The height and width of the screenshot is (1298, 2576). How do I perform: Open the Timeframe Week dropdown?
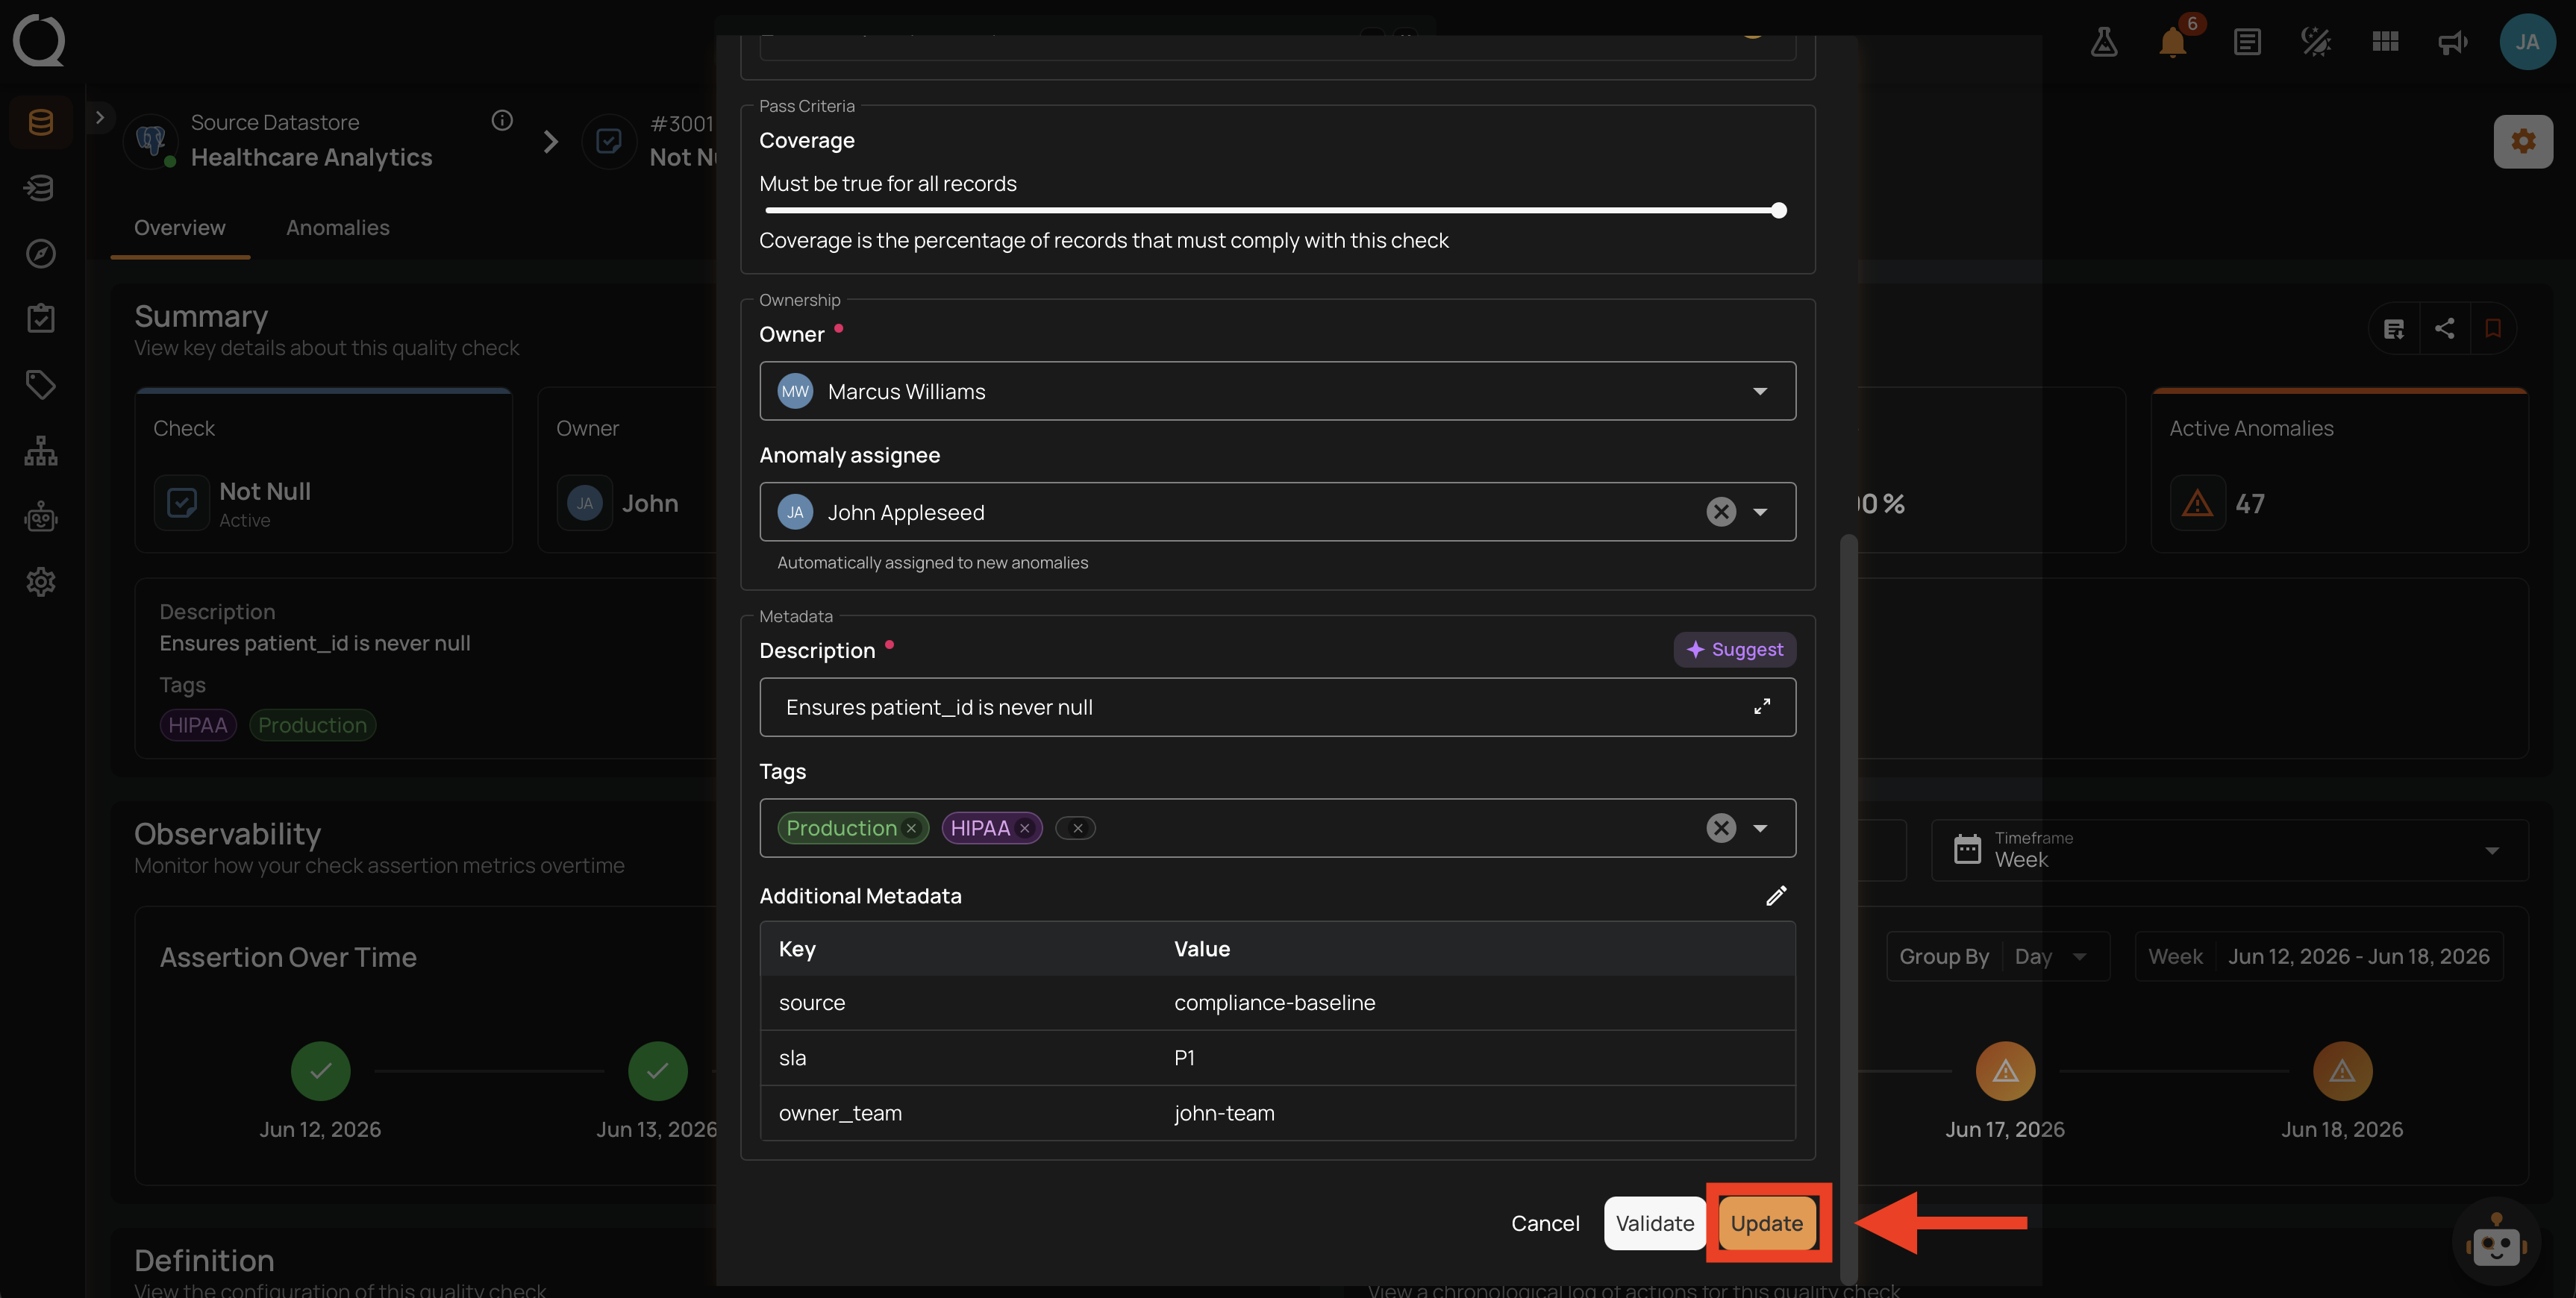tap(2229, 850)
